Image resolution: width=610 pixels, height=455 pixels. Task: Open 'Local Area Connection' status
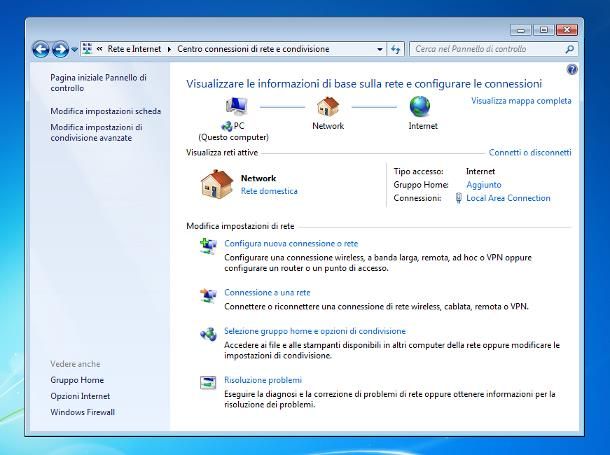(508, 198)
